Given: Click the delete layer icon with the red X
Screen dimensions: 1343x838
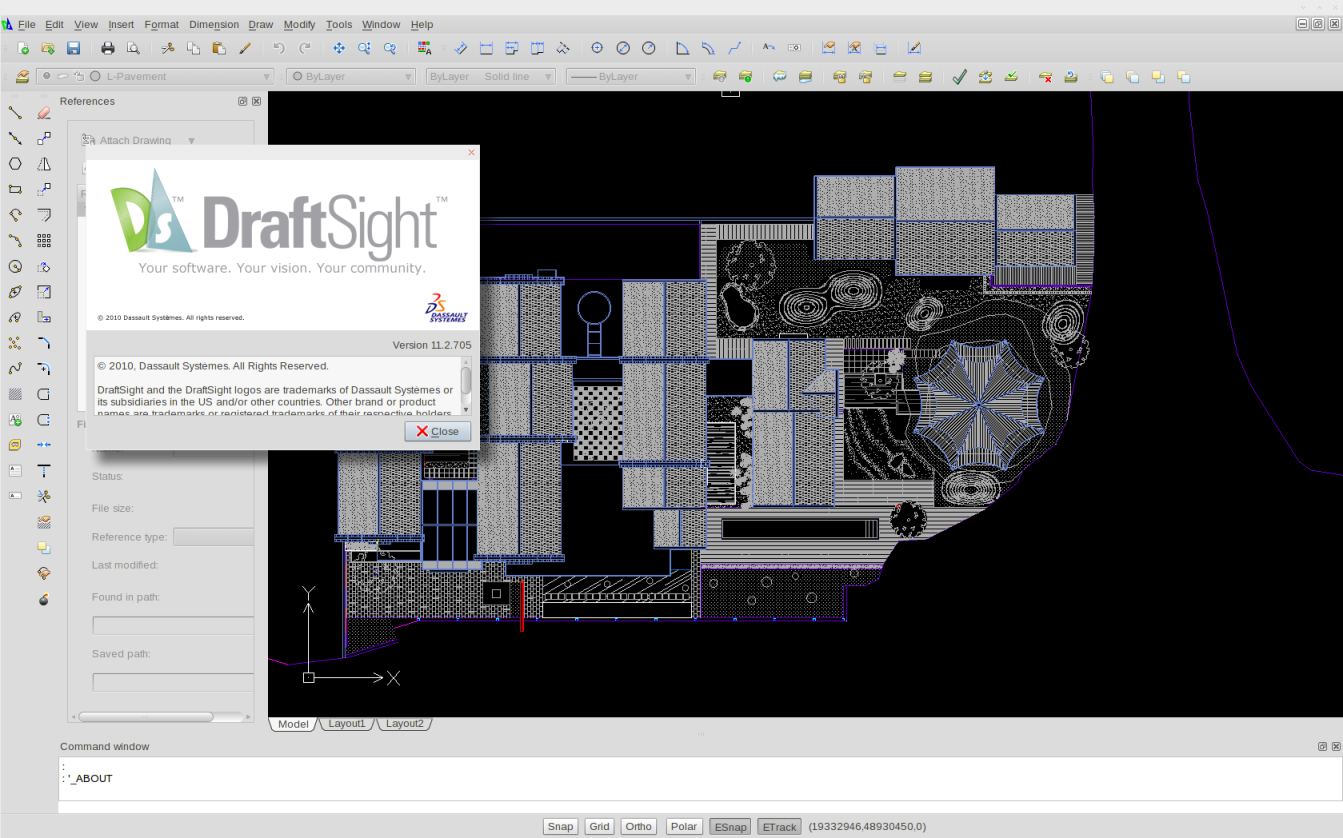Looking at the screenshot, I should coord(1045,76).
